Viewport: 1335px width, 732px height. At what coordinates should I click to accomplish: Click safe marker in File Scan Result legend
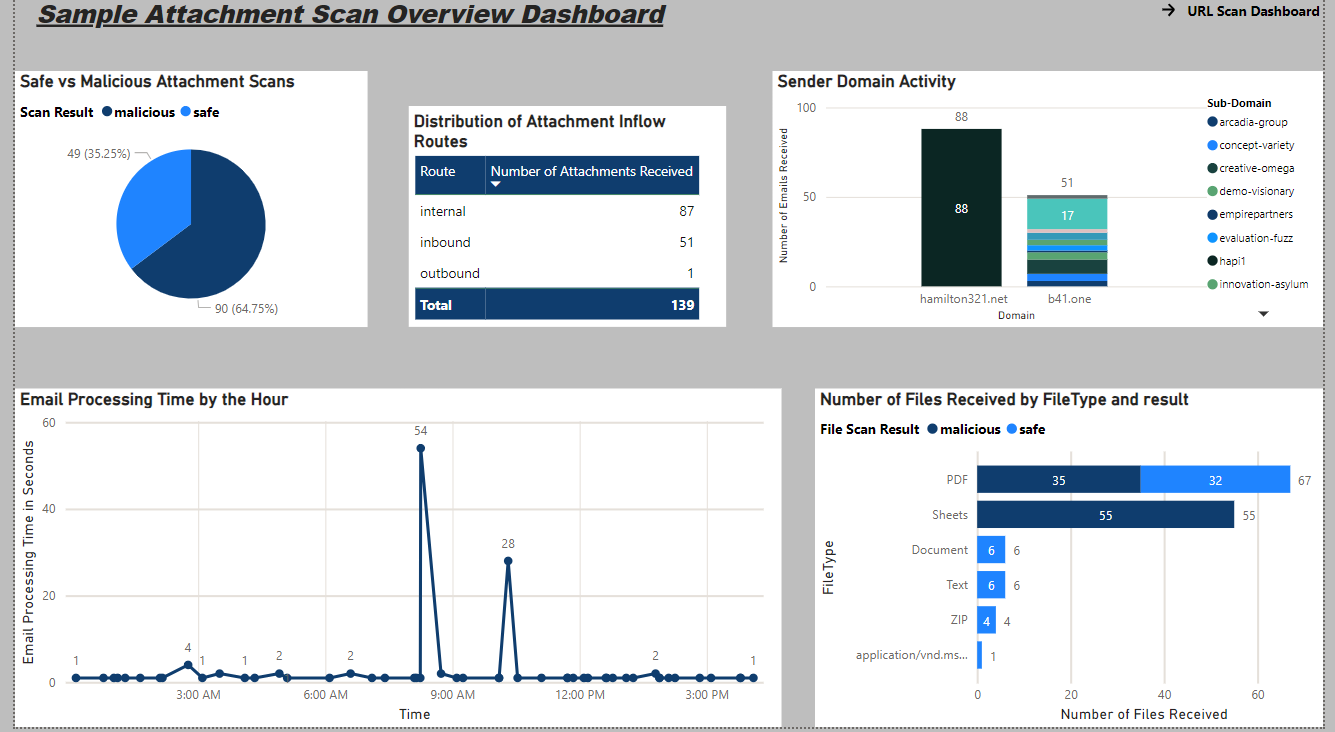pyautogui.click(x=1011, y=429)
